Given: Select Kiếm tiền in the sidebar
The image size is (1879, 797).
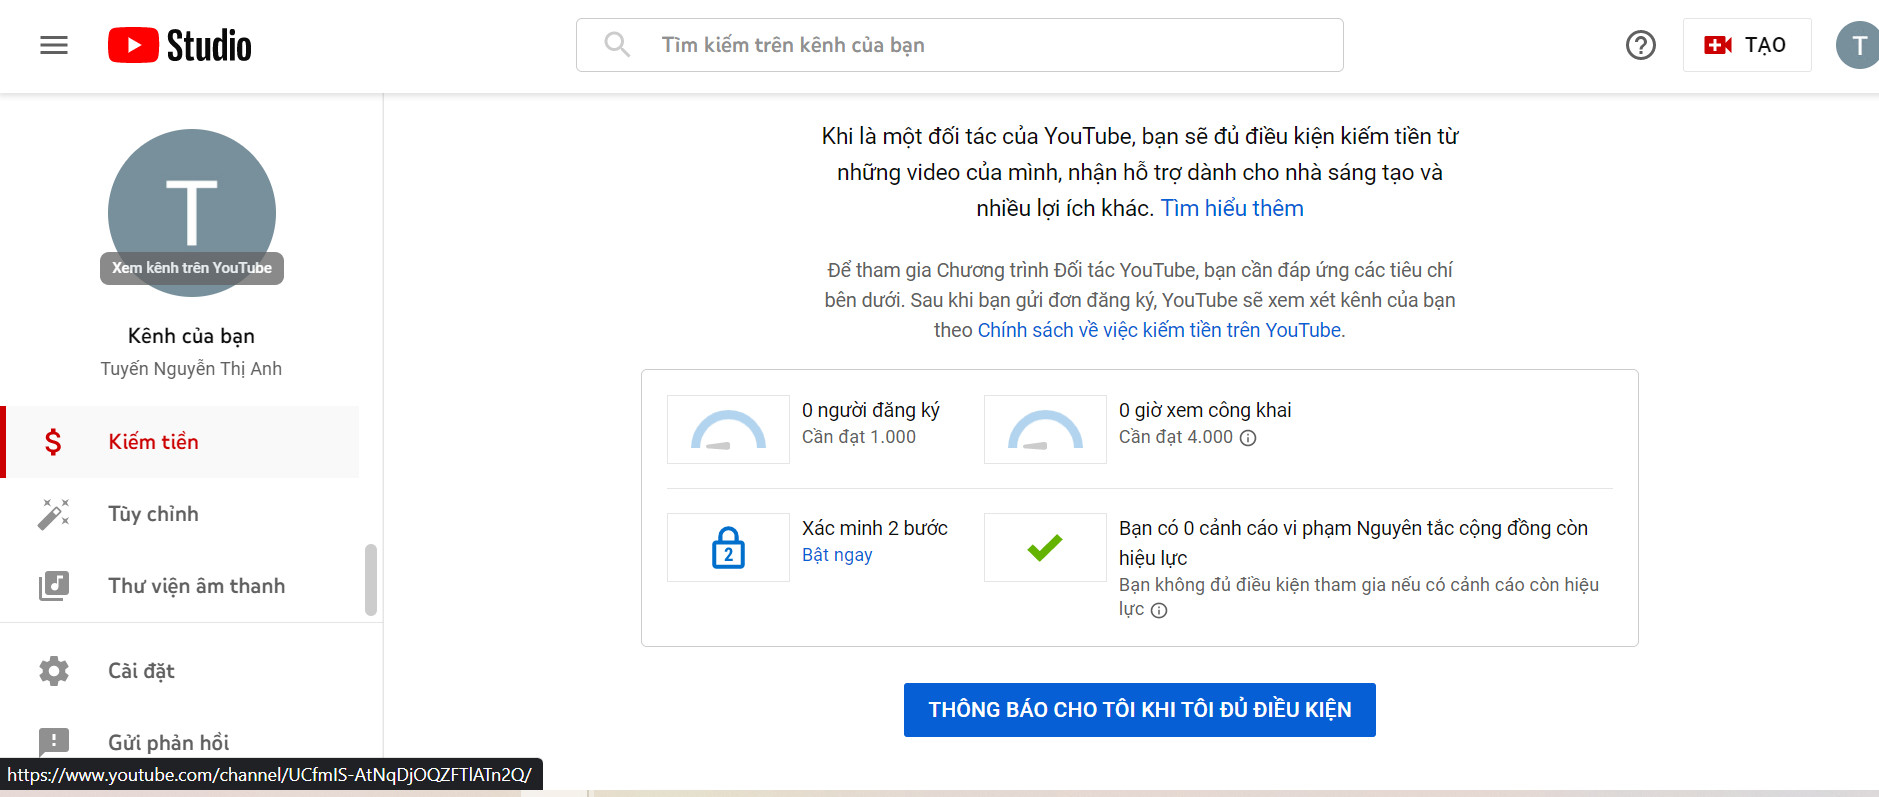Looking at the screenshot, I should (182, 442).
